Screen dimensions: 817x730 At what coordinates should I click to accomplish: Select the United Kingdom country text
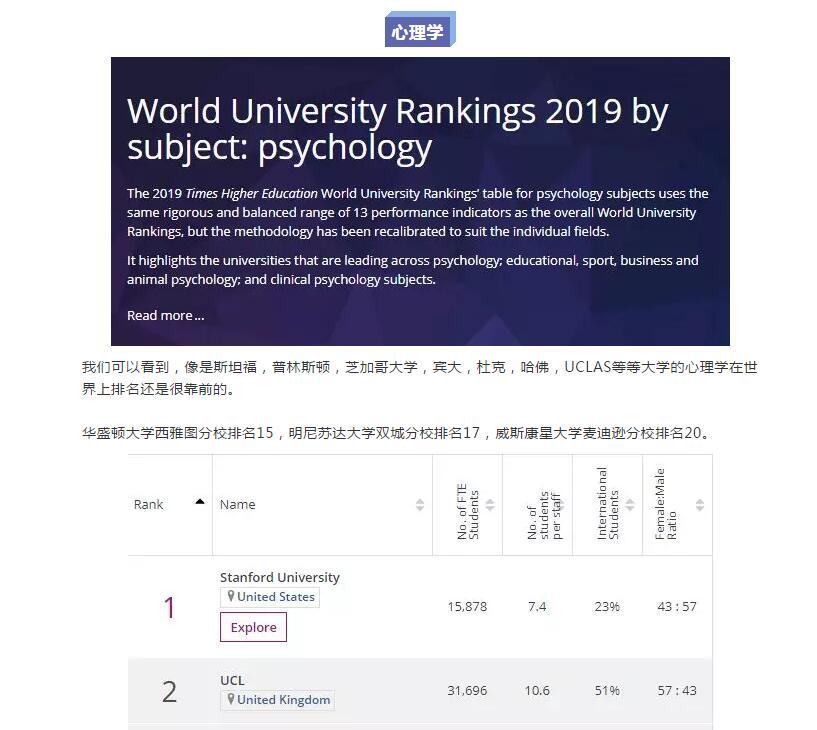click(x=283, y=700)
